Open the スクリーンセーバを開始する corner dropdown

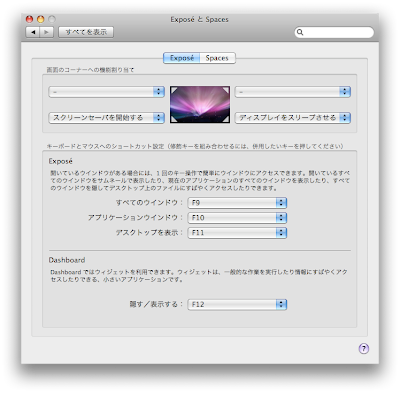[x=107, y=118]
